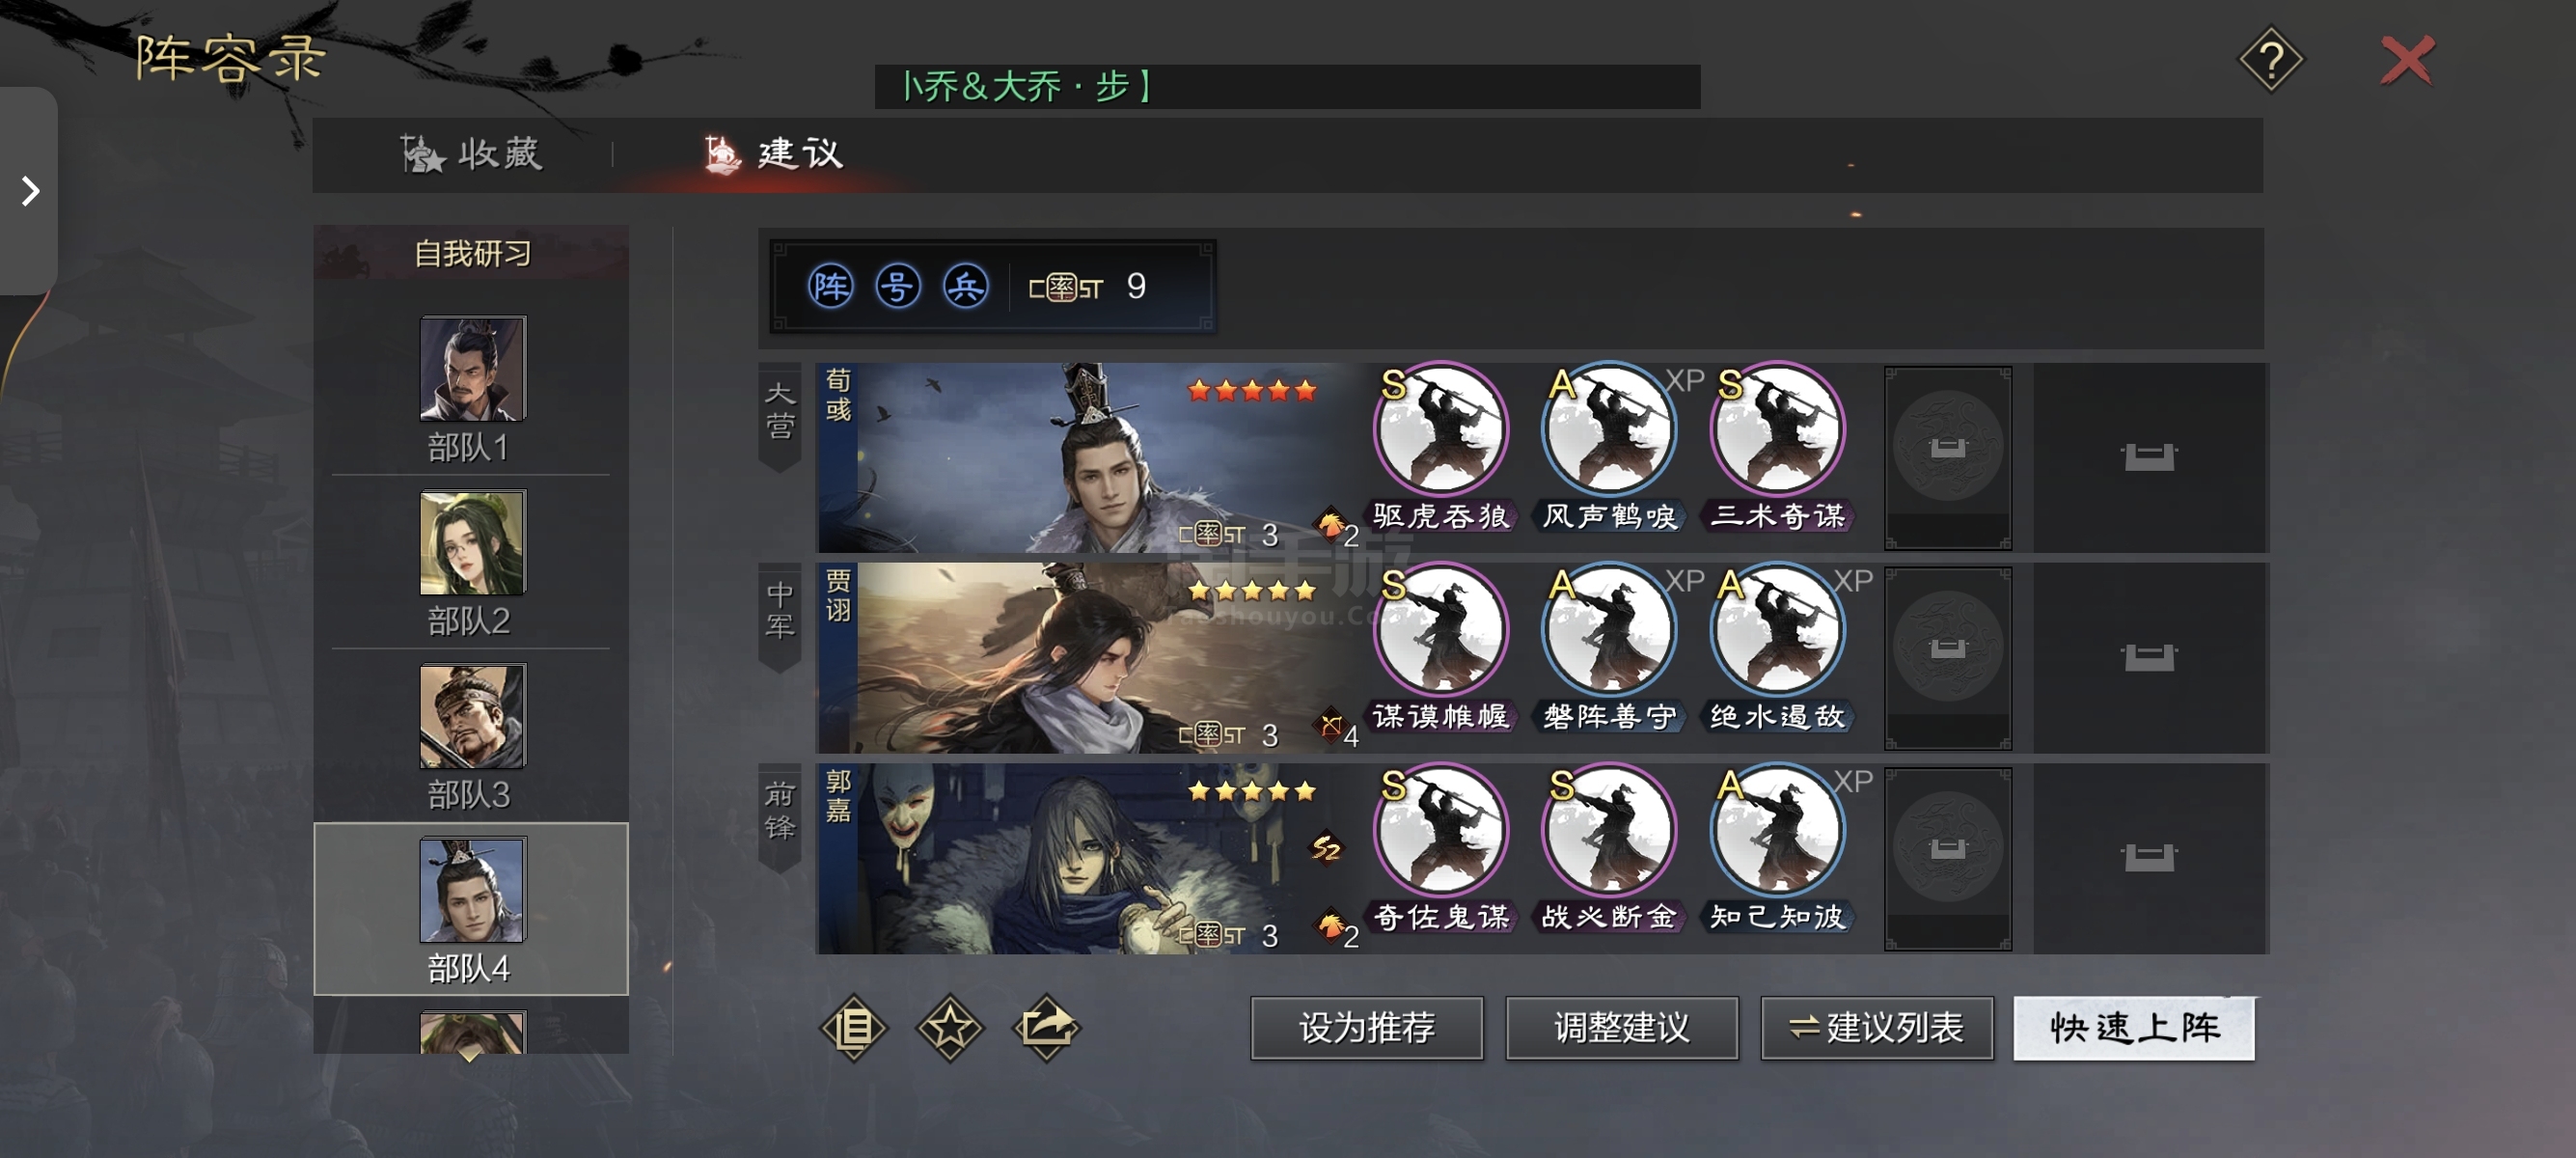2576x1158 pixels.
Task: Tap 荀彧's empty equipment slot
Action: click(x=1947, y=457)
